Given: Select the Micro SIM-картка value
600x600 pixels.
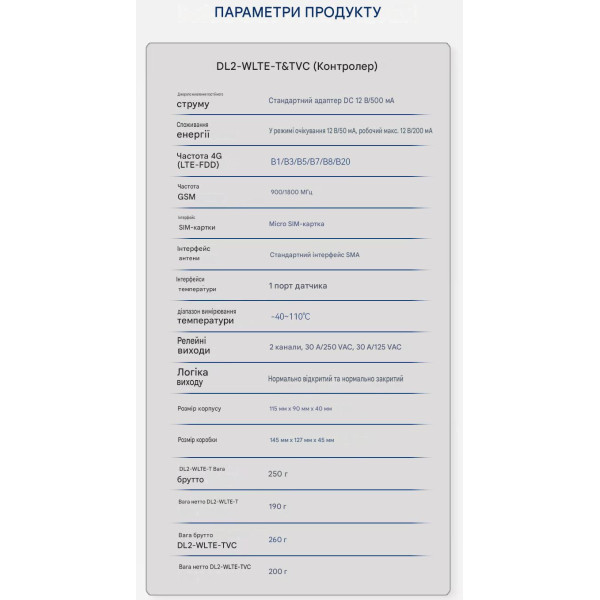Looking at the screenshot, I should (296, 224).
